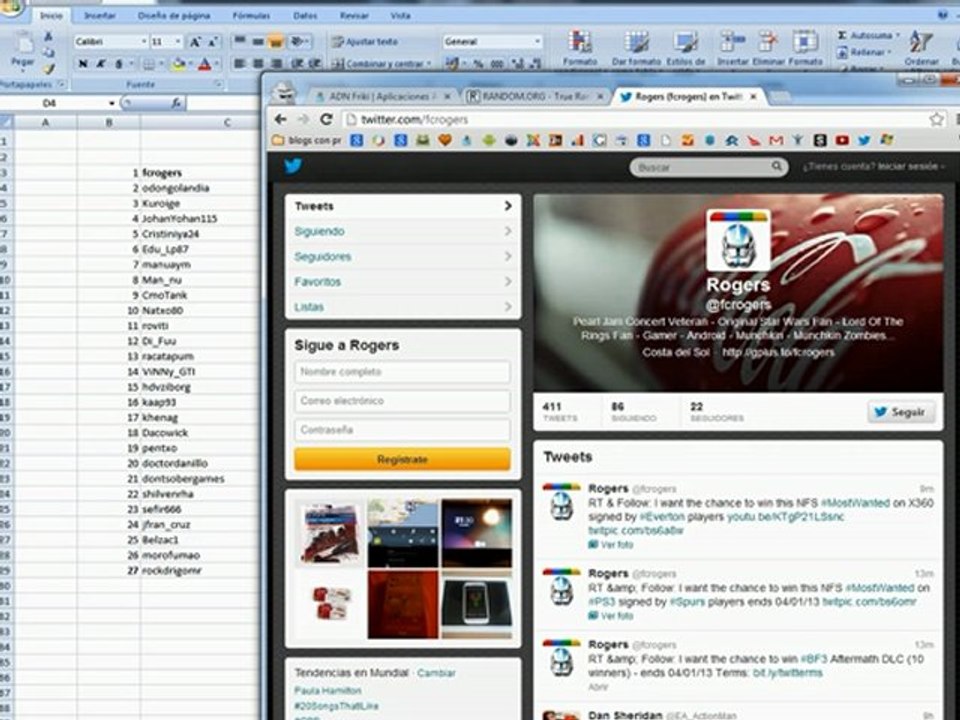Enable Ajustar texto wrap text in Excel
The image size is (960, 720).
point(365,42)
